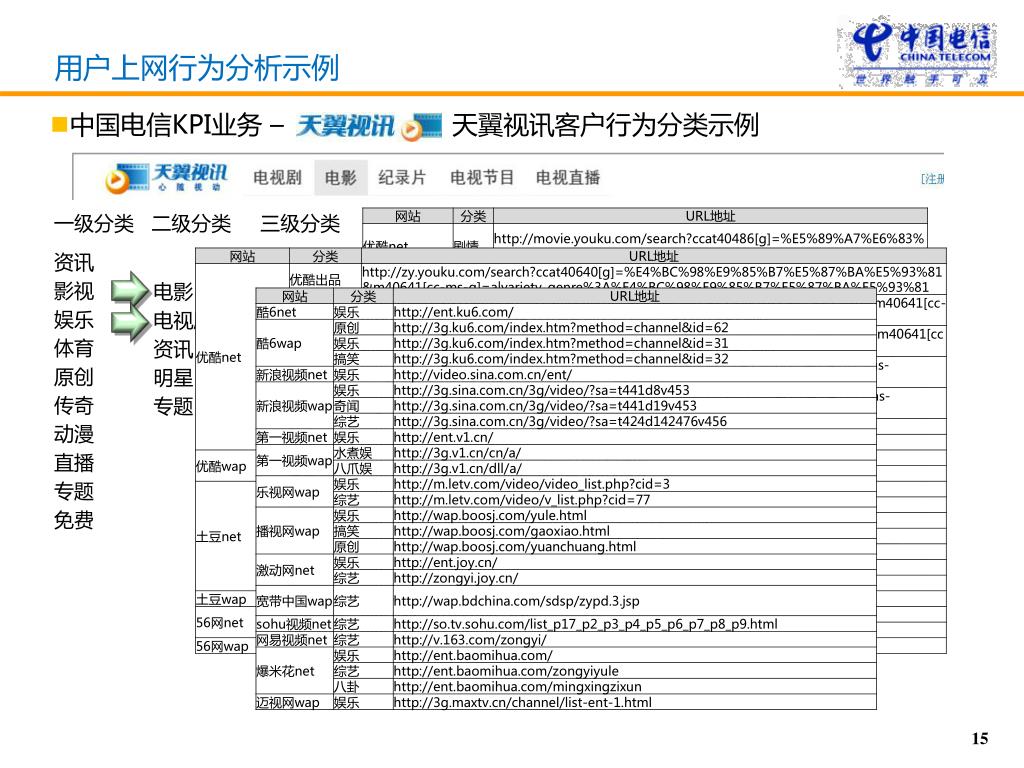Click the http://v.163.com/zongyi/ URL
This screenshot has width=1024, height=768.
(x=470, y=640)
